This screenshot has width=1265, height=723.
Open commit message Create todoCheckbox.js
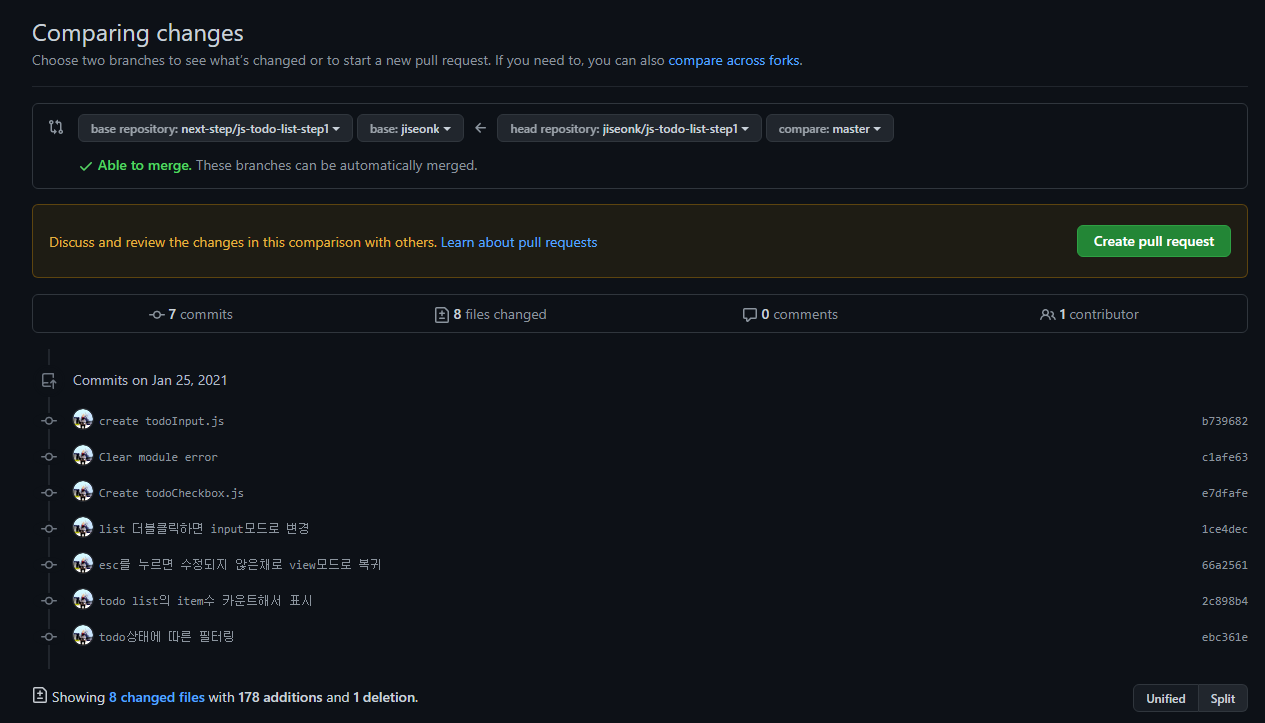coord(171,493)
